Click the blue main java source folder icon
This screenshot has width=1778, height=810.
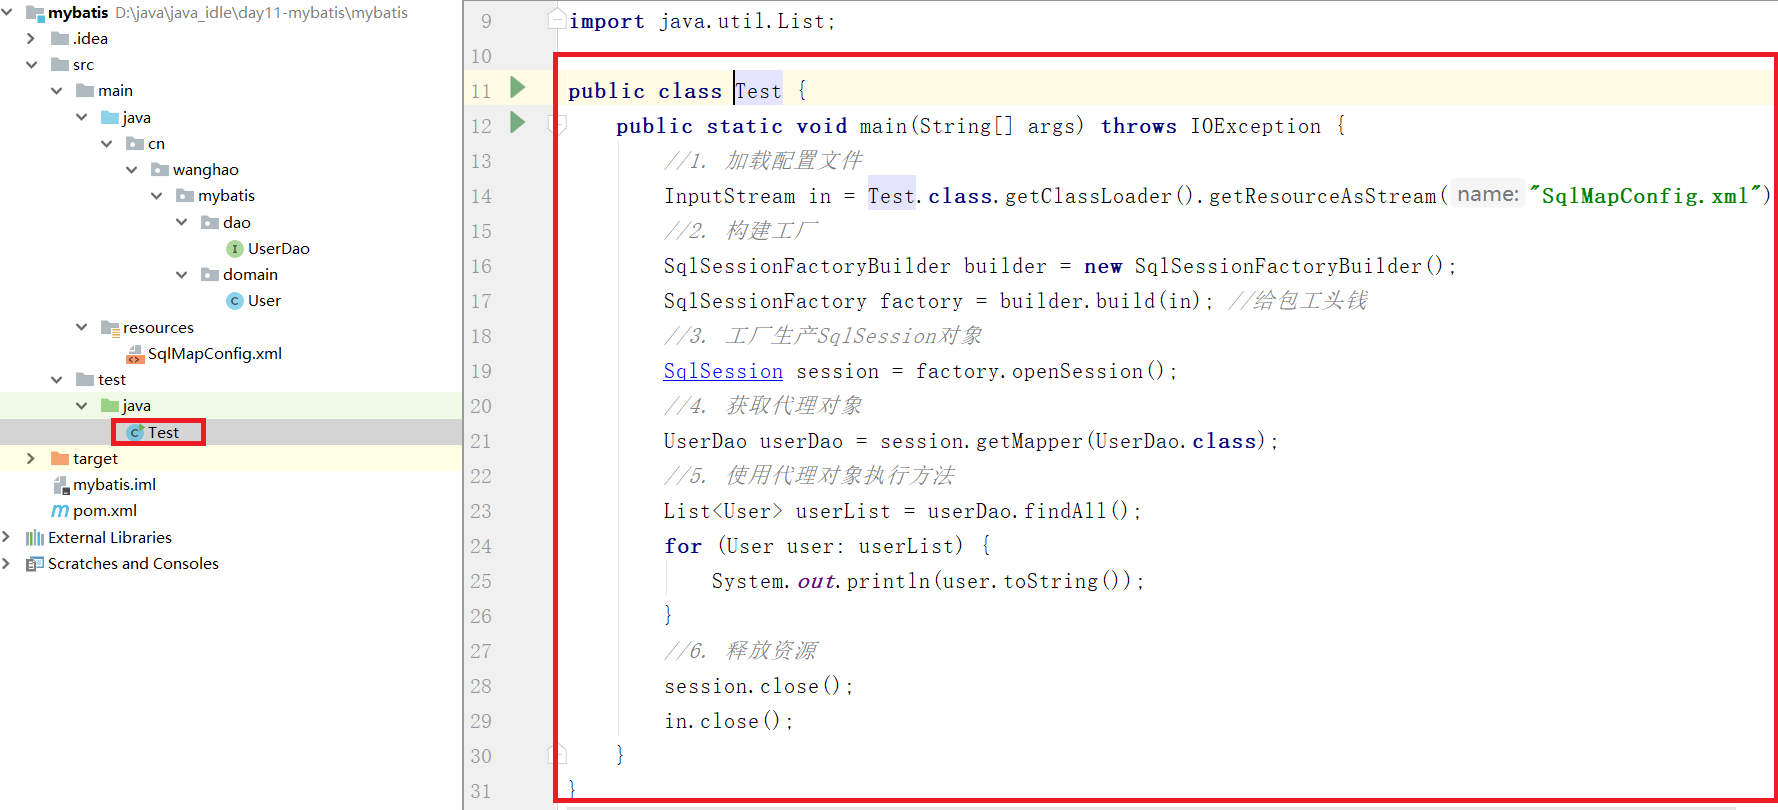pos(110,118)
